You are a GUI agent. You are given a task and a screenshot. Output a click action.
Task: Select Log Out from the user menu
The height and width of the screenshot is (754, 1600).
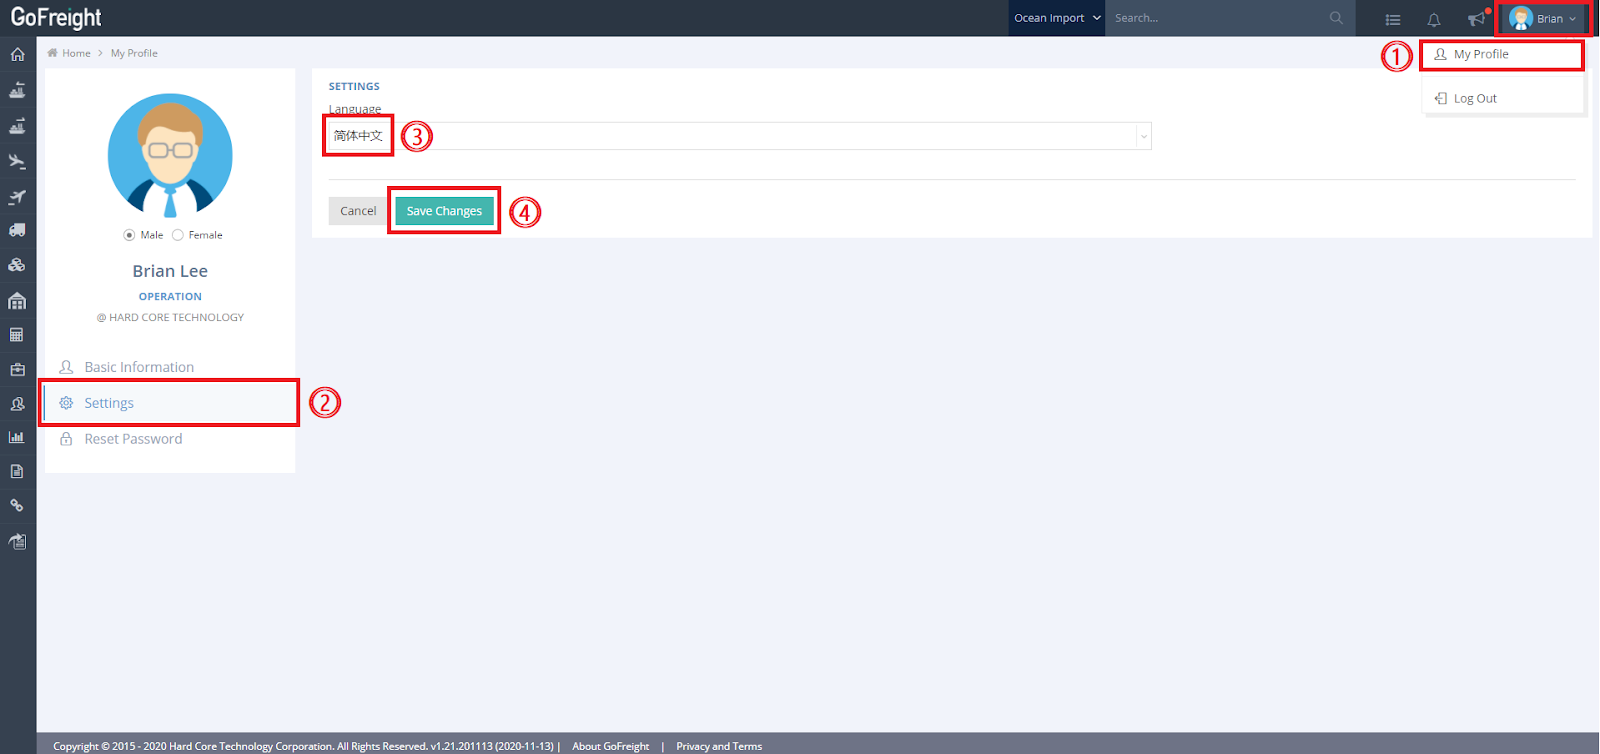click(1474, 99)
